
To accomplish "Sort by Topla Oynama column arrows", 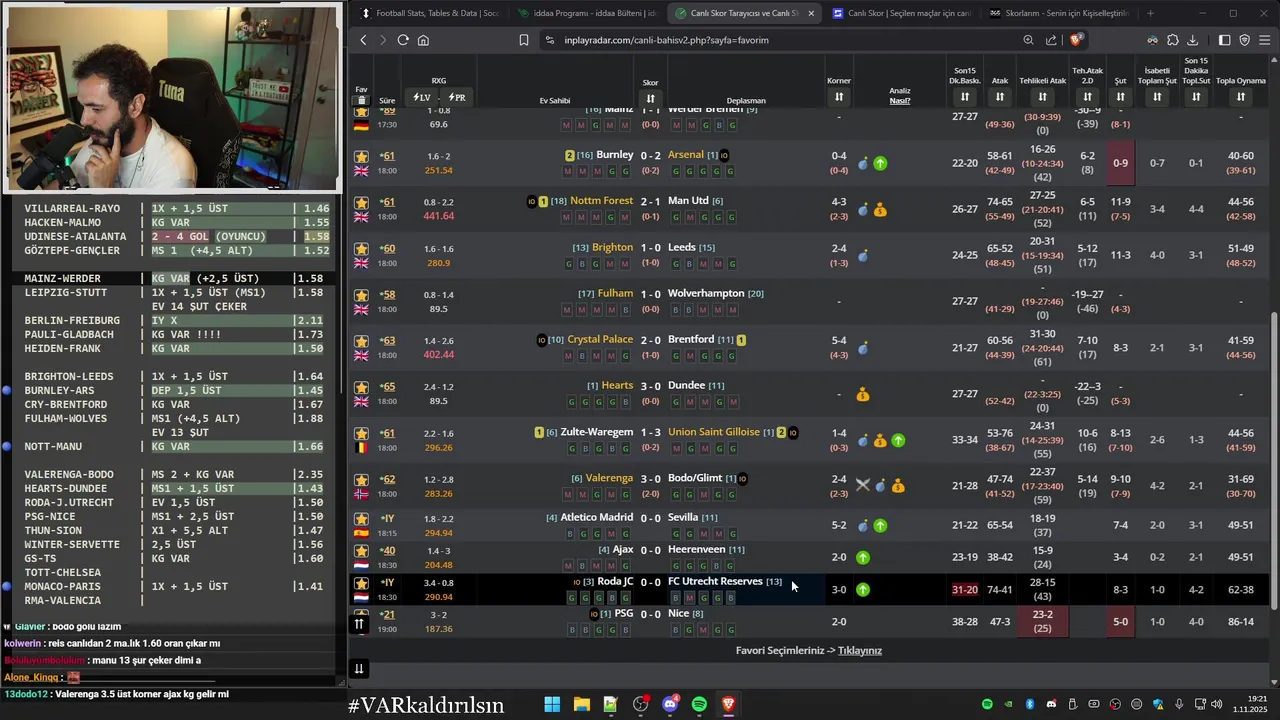I will [x=1240, y=97].
